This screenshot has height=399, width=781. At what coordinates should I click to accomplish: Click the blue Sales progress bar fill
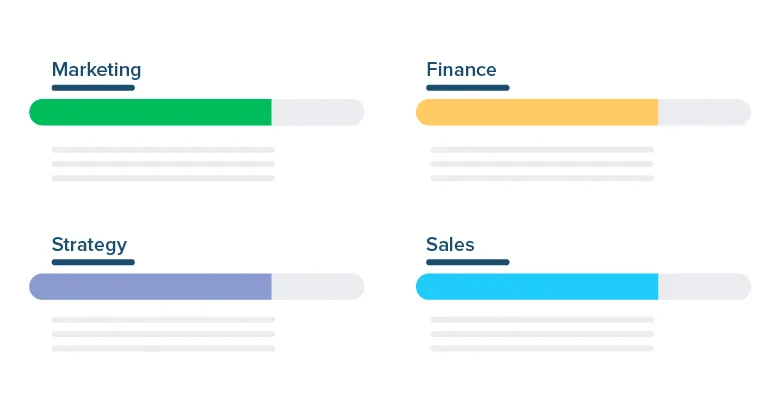[537, 286]
